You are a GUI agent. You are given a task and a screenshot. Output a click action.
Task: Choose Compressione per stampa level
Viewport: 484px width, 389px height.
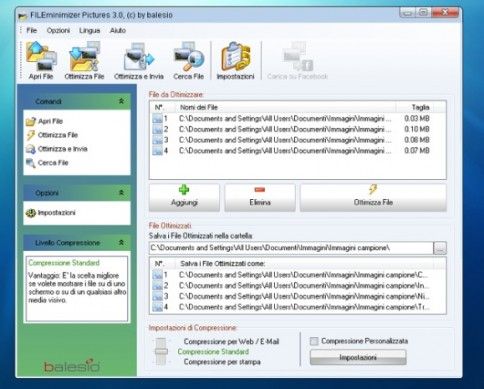click(222, 362)
